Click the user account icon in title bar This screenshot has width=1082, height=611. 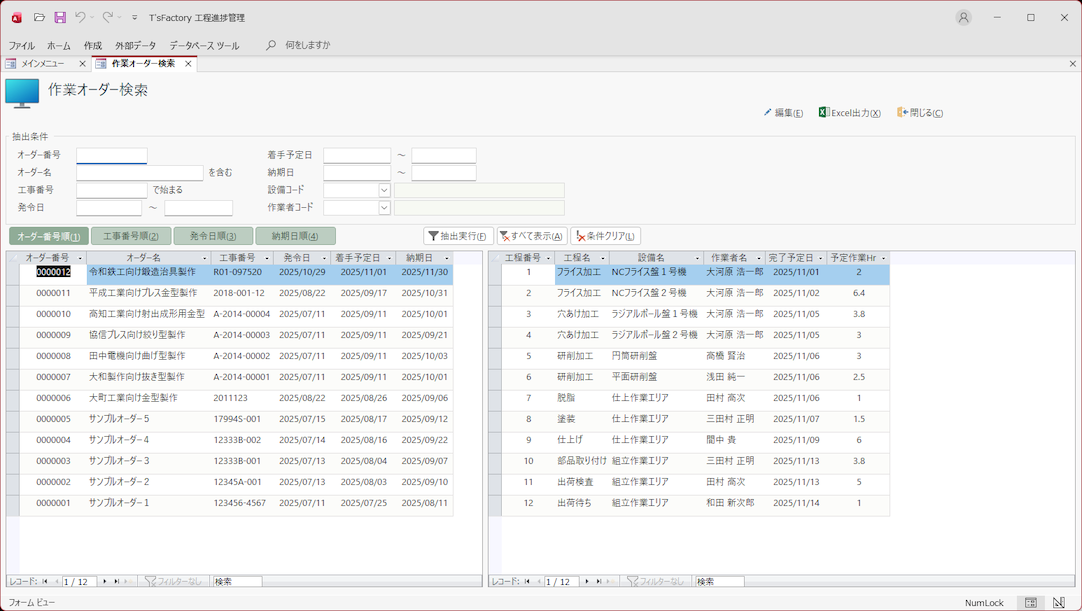pyautogui.click(x=963, y=17)
